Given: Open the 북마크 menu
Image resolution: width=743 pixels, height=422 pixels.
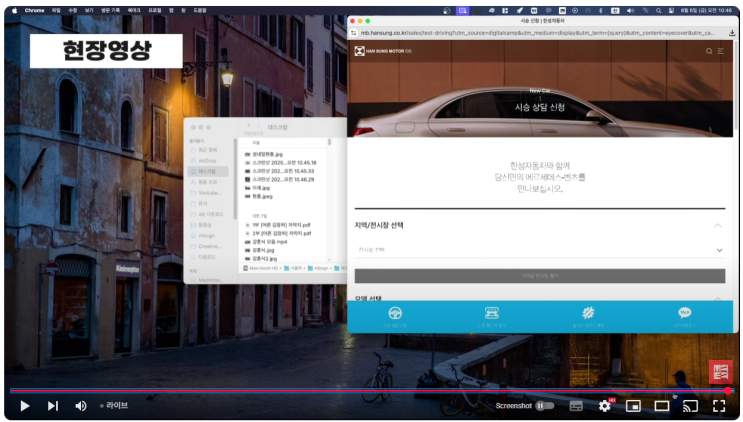Looking at the screenshot, I should [134, 10].
